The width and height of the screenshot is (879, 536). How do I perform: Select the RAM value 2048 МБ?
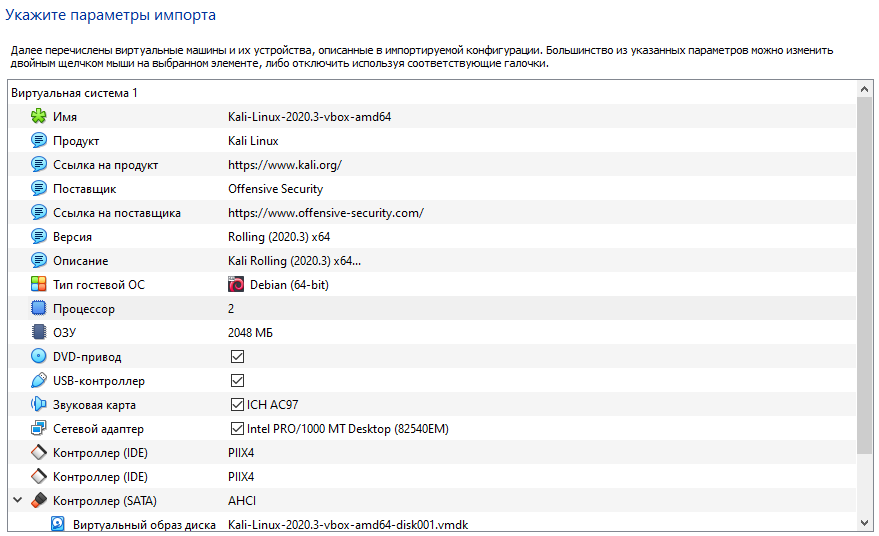point(250,332)
